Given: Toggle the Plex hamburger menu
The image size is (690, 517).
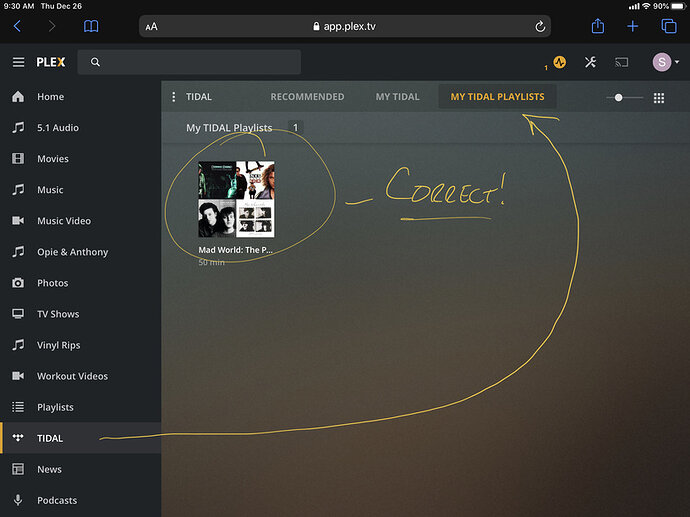Looking at the screenshot, I should click(18, 62).
